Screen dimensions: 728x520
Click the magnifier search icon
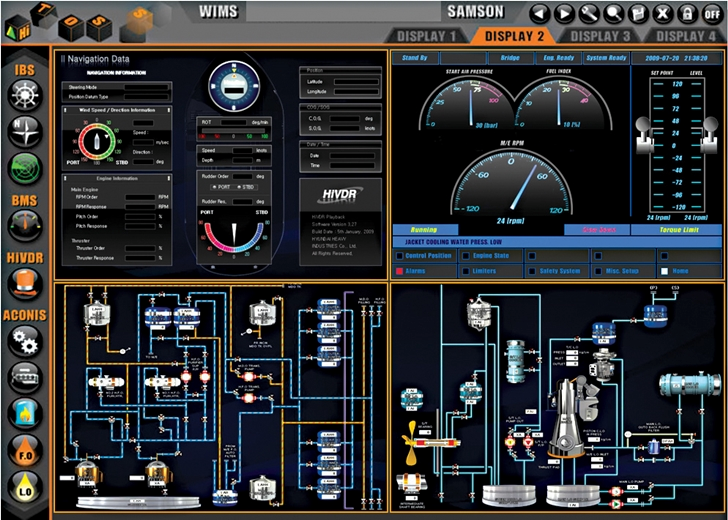pyautogui.click(x=613, y=14)
